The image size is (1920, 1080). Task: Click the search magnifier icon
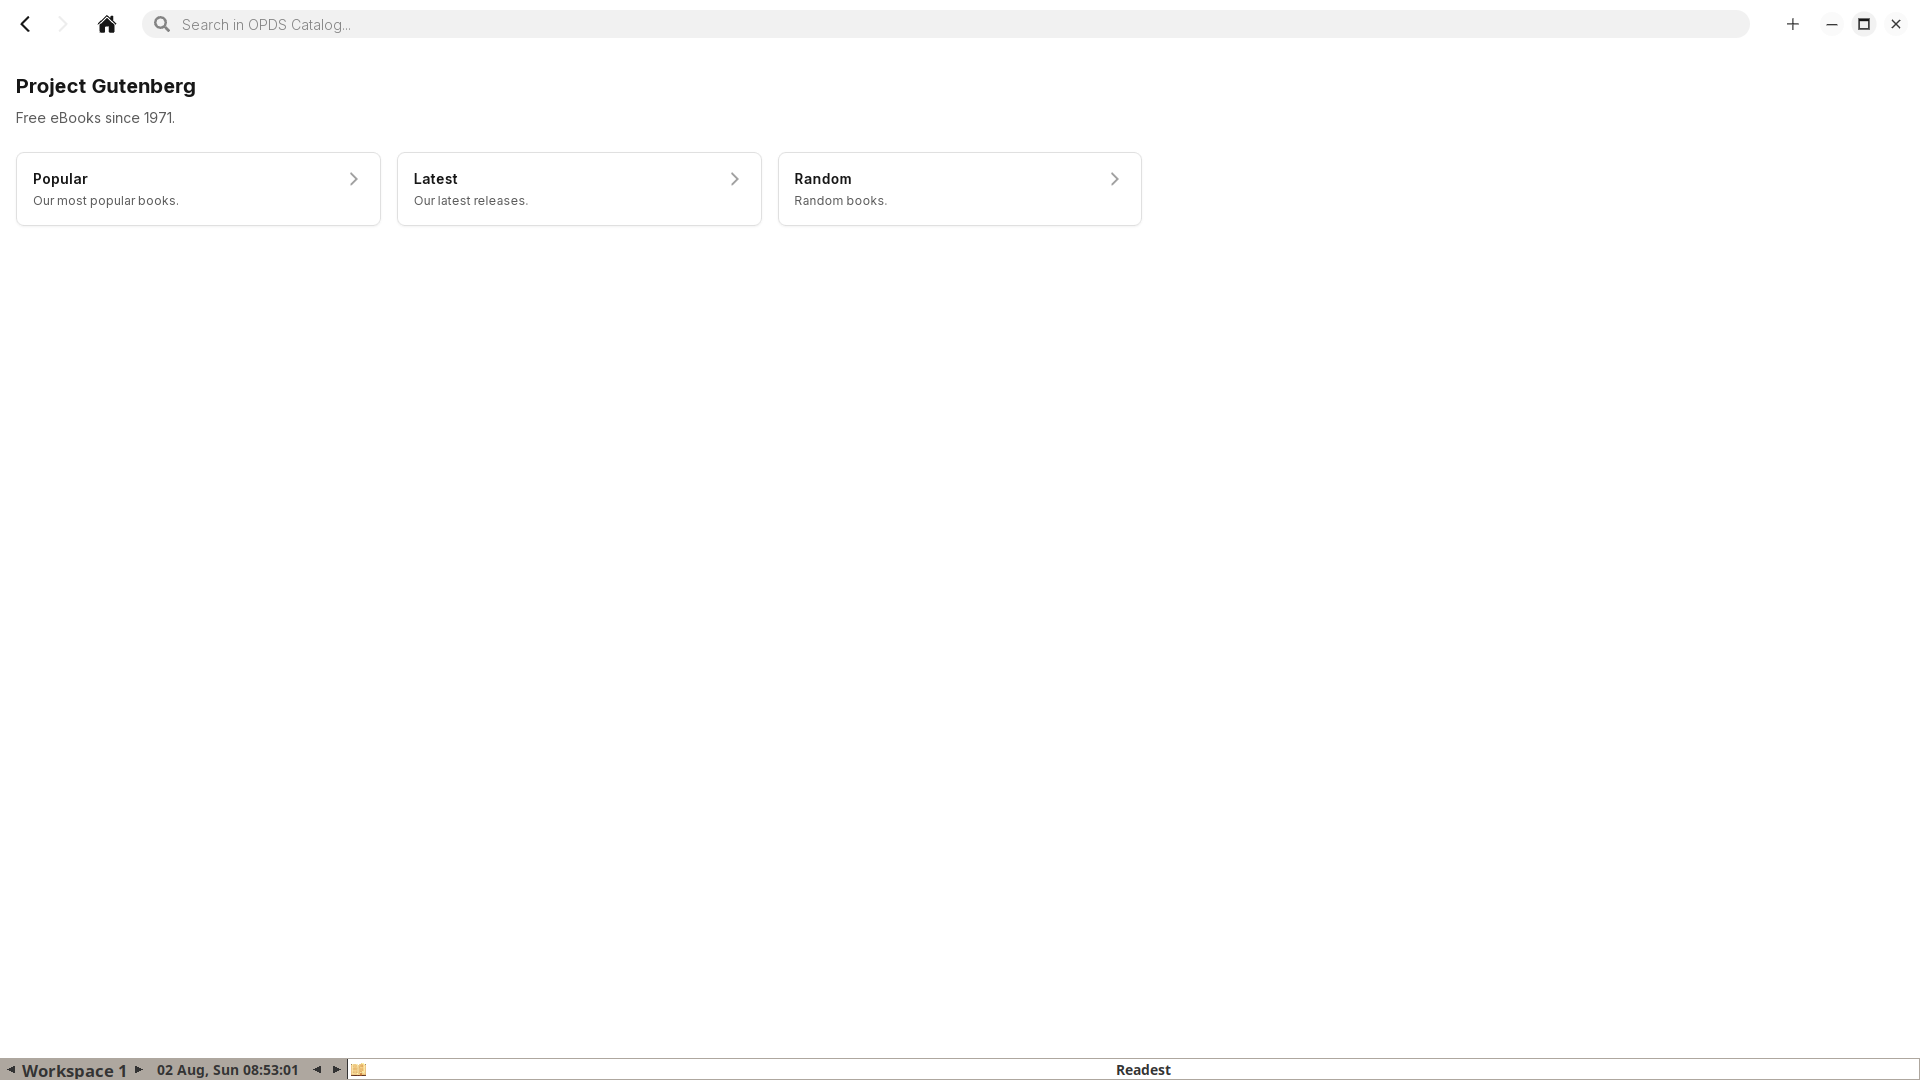tap(162, 24)
